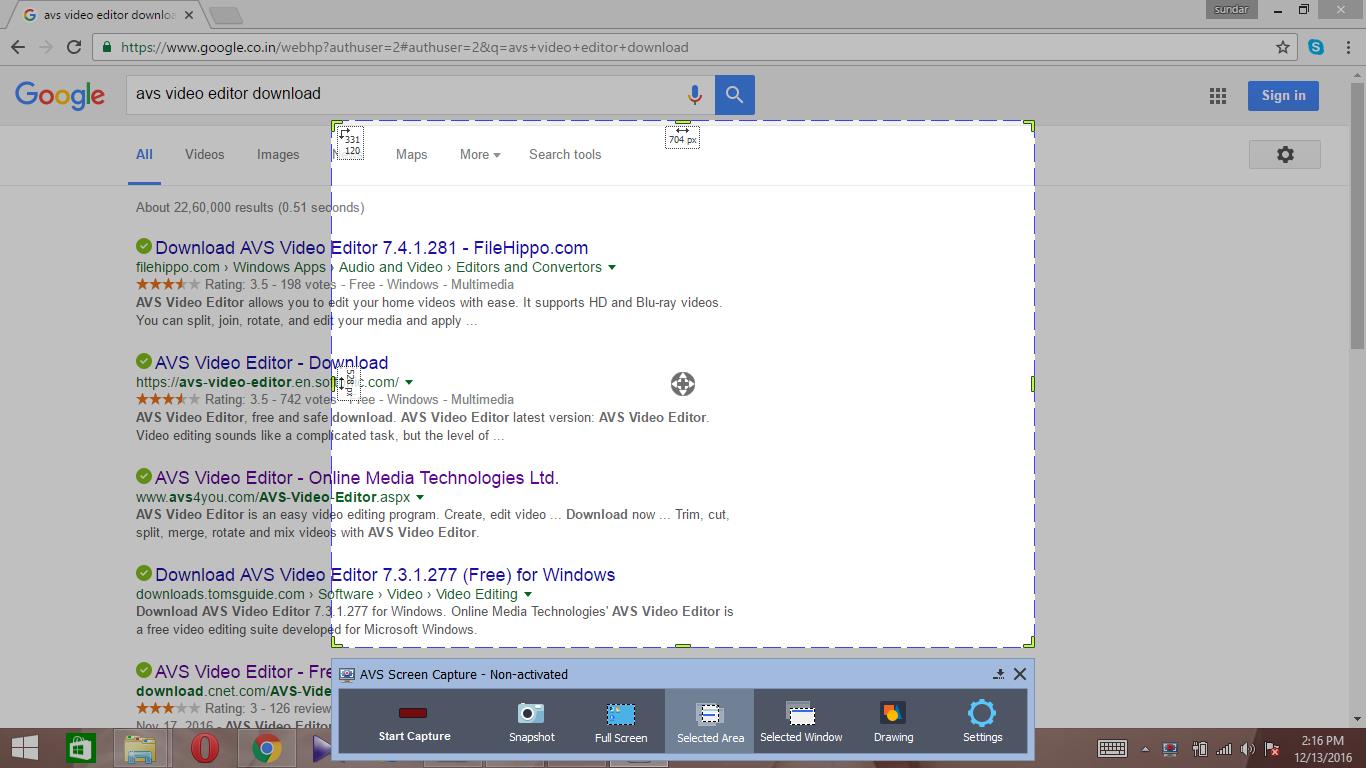Open the Windows Store taskbar icon
This screenshot has width=1366, height=768.
80,748
